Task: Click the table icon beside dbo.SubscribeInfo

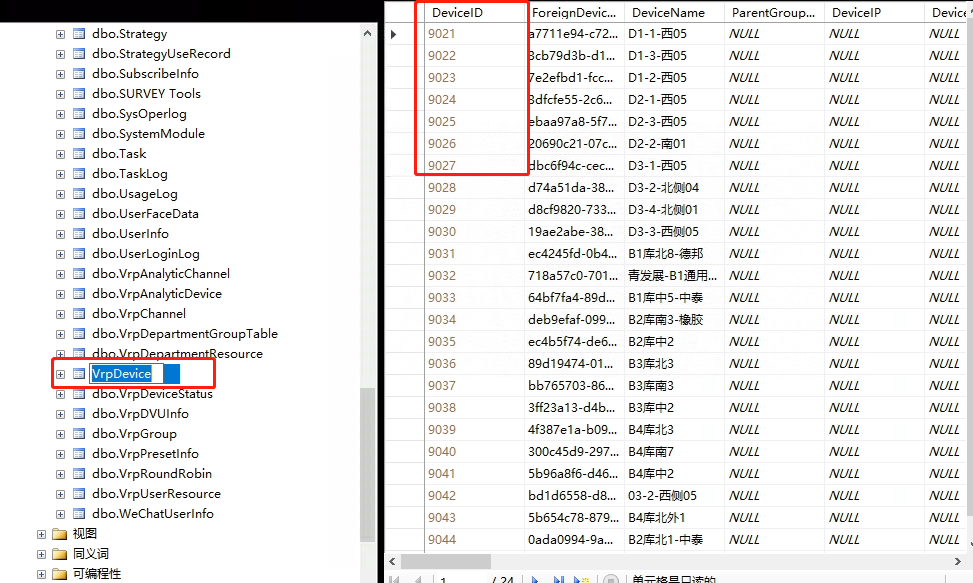Action: pyautogui.click(x=79, y=74)
